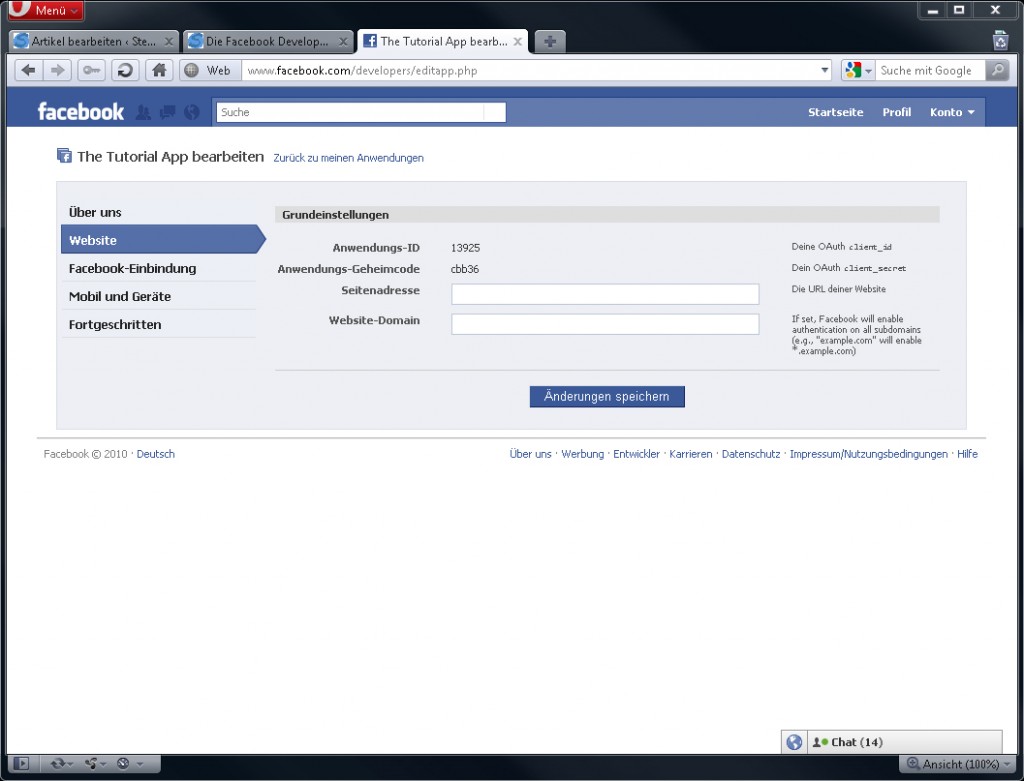The width and height of the screenshot is (1024, 781).
Task: Open the Web security info badge
Action: point(210,71)
